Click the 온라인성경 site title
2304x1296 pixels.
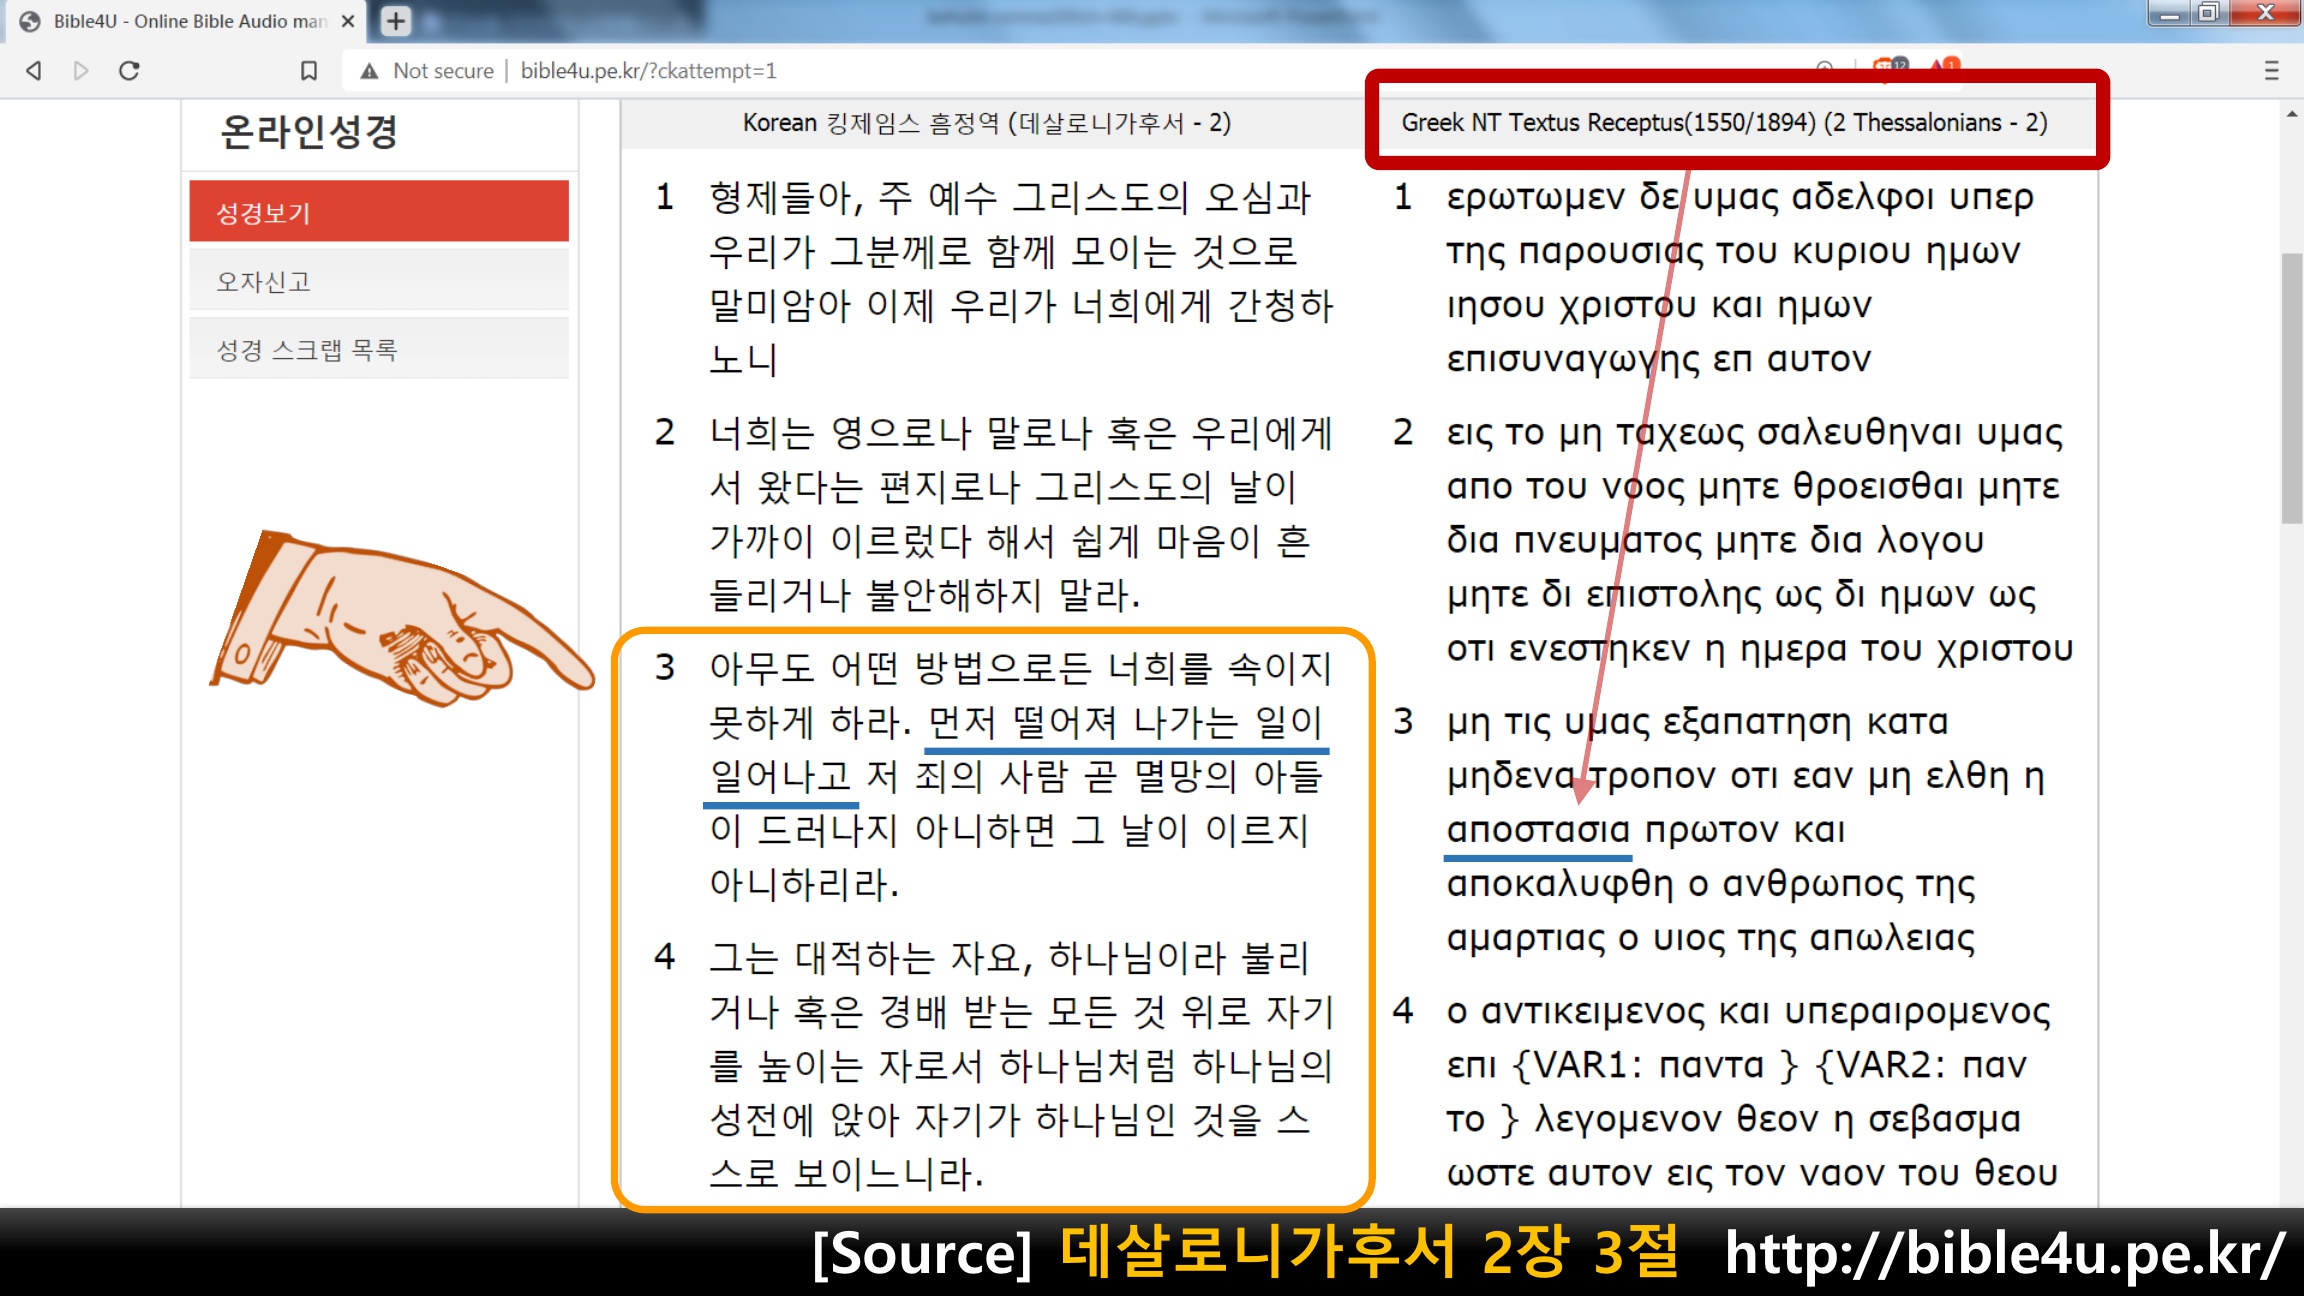coord(308,131)
